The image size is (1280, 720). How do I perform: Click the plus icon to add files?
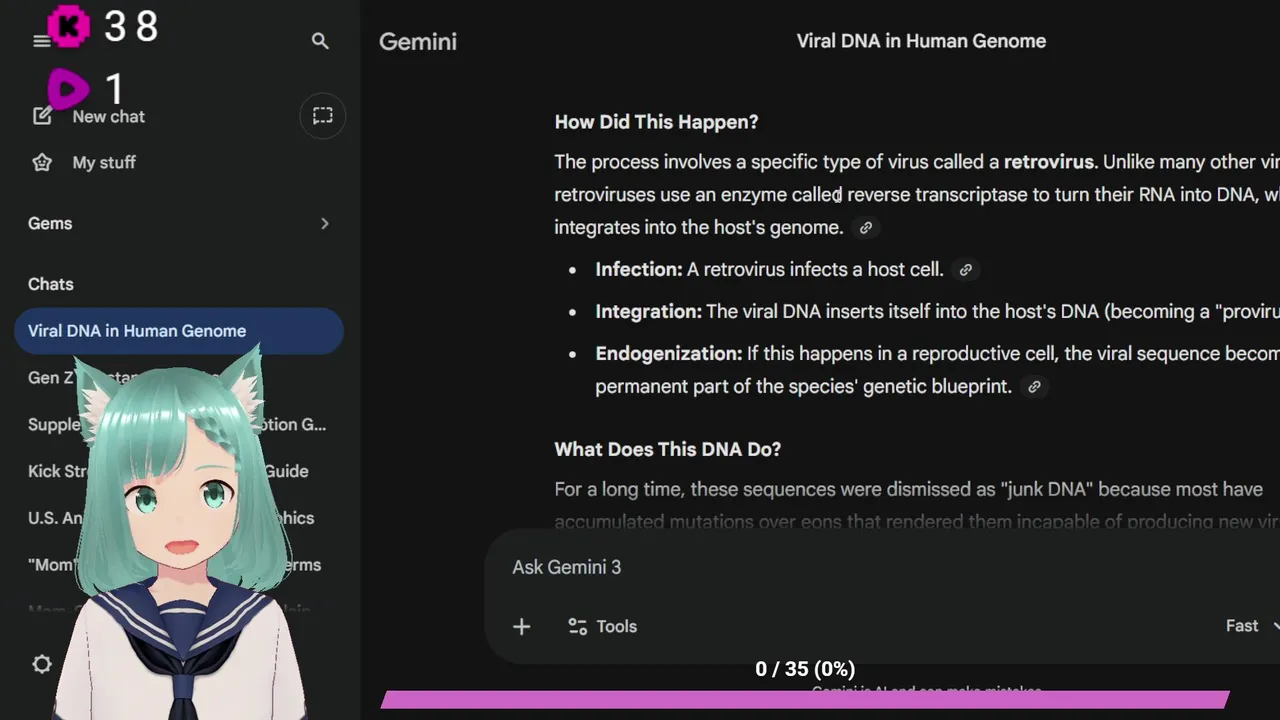tap(521, 627)
